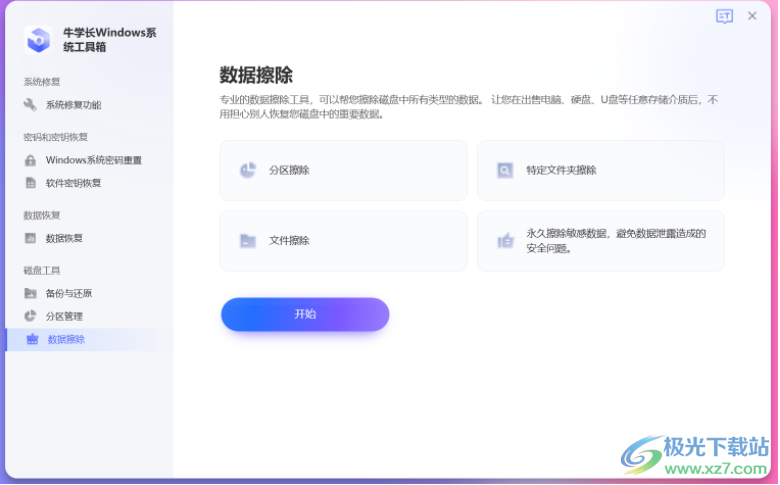Click the 永久擦除敏感数据 info card
780x485 pixels.
click(x=600, y=241)
